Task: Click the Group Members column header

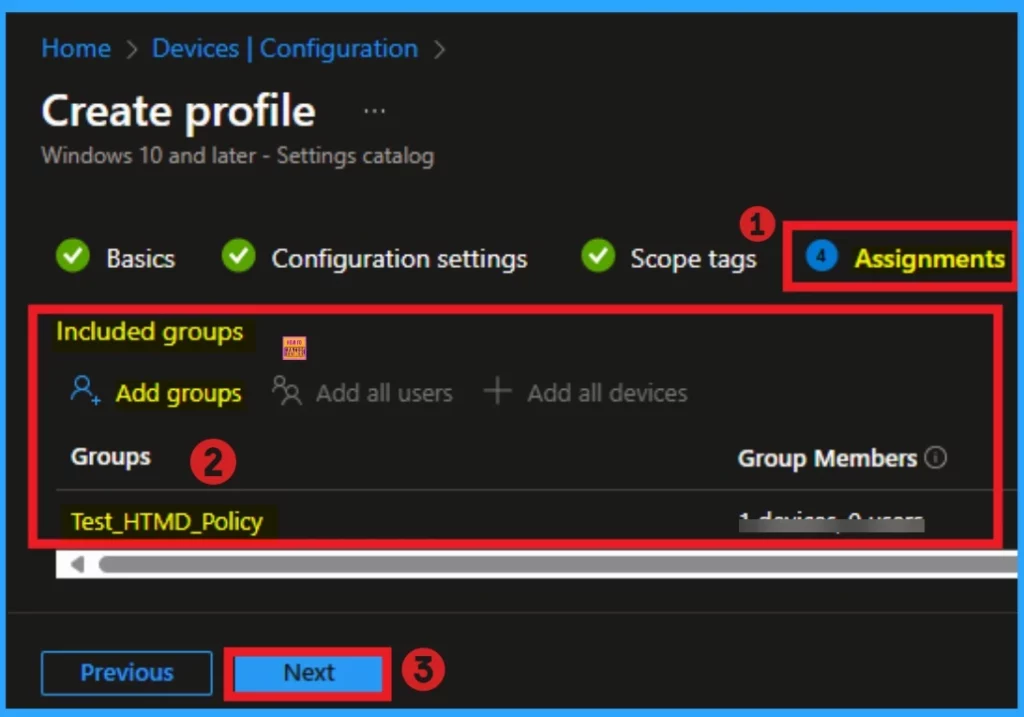Action: coord(827,458)
